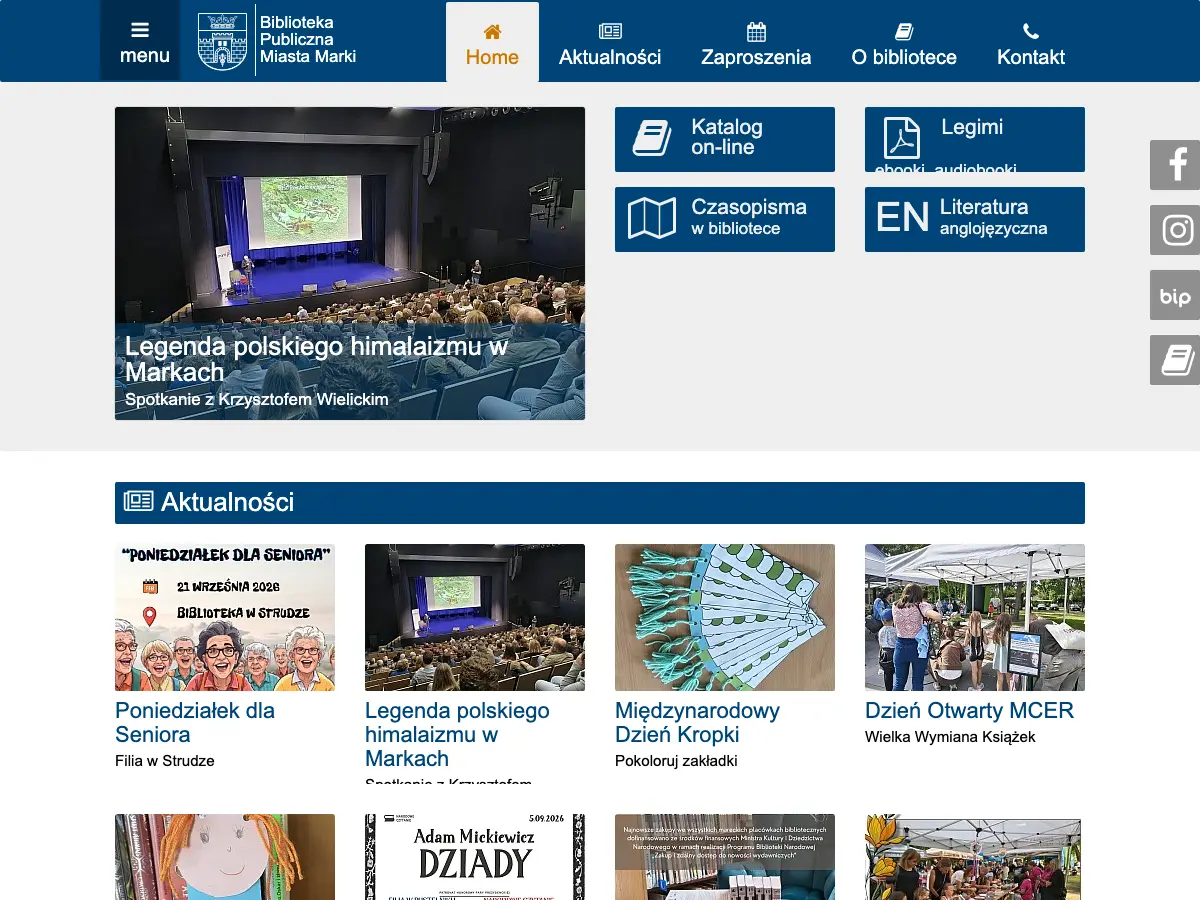Click the book icon in the side panel
The height and width of the screenshot is (900, 1200).
pyautogui.click(x=1175, y=360)
